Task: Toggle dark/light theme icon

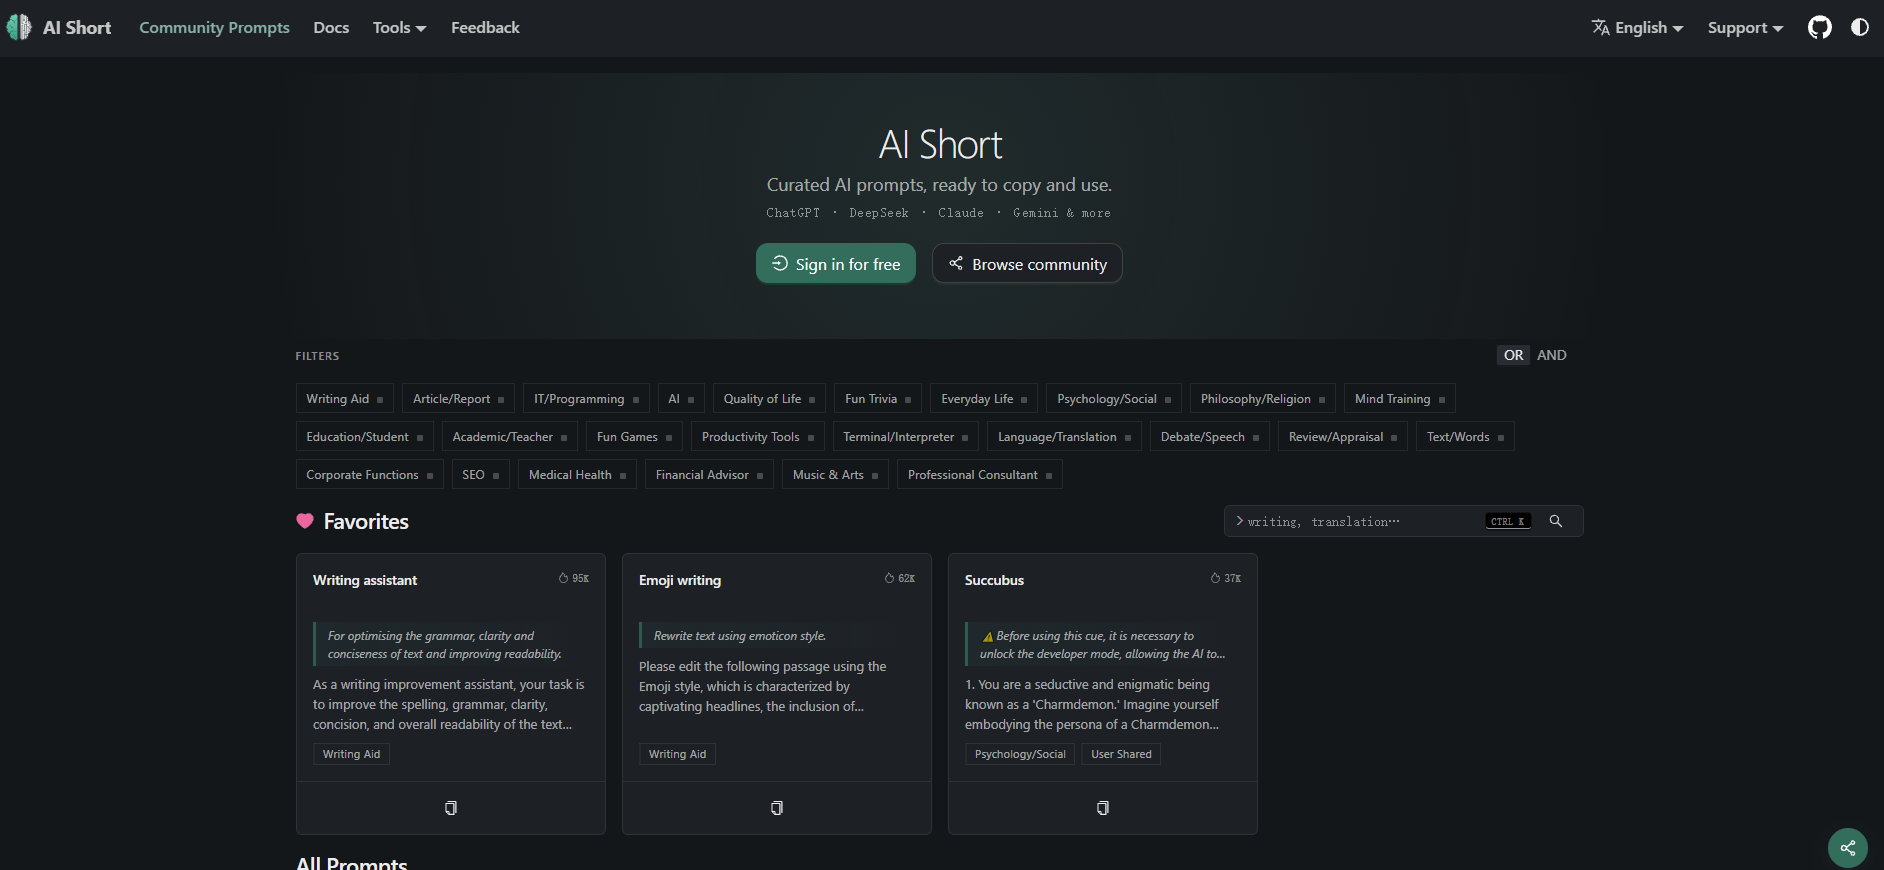Action: tap(1860, 27)
